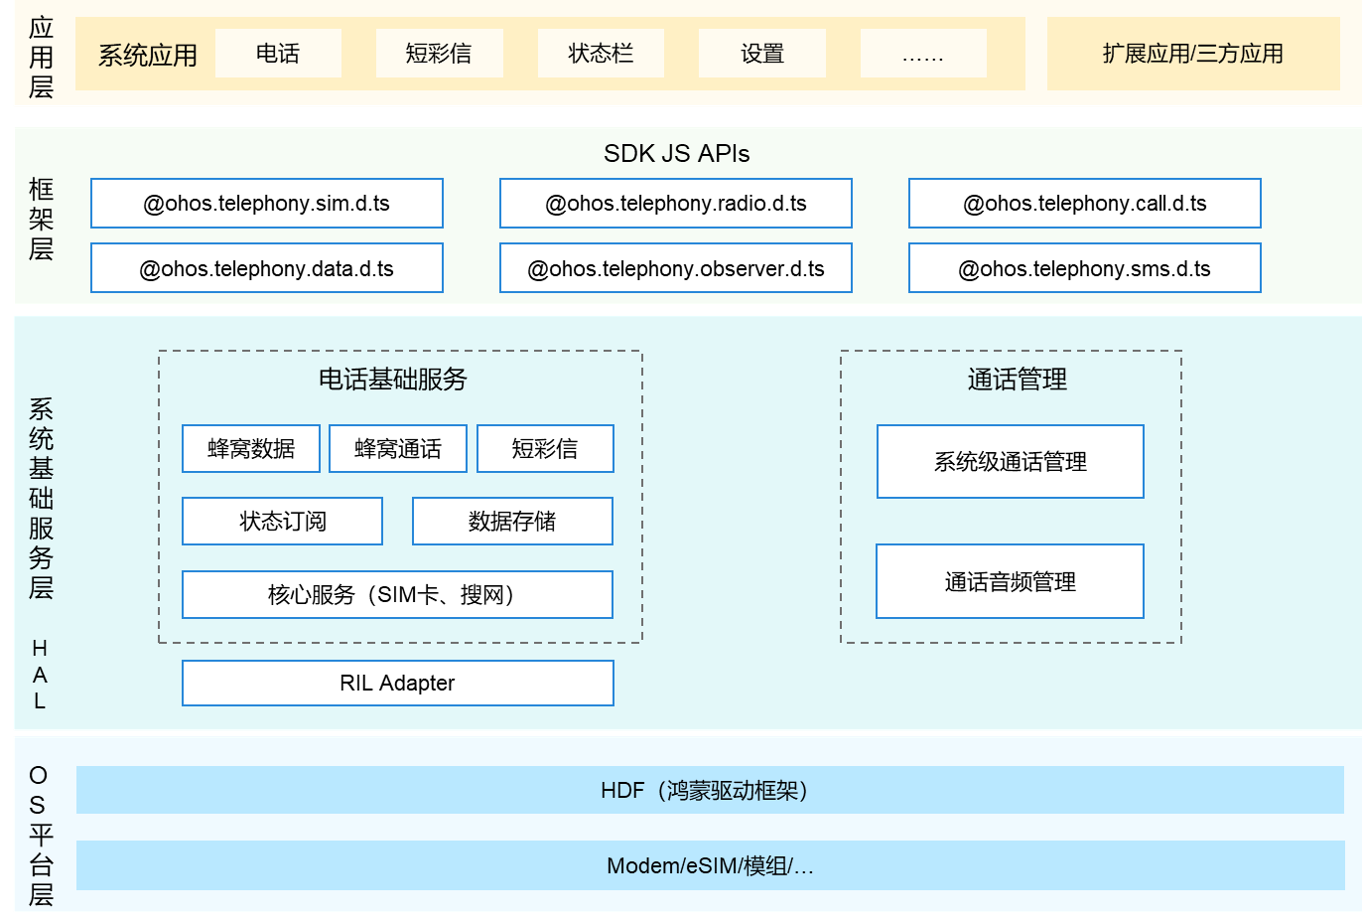Select the 状态订阅 box

tap(282, 521)
